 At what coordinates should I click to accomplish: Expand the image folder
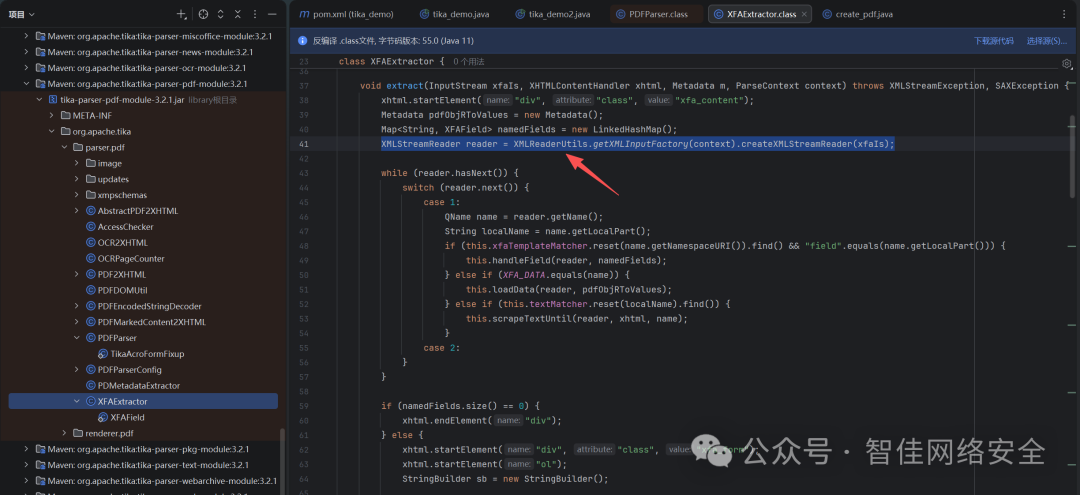pos(76,163)
